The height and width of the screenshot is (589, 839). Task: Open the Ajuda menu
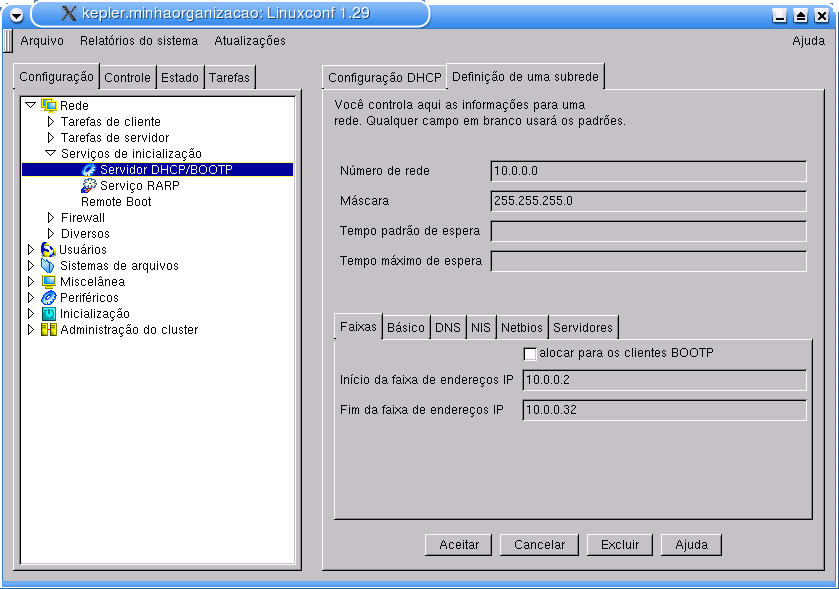click(x=808, y=41)
